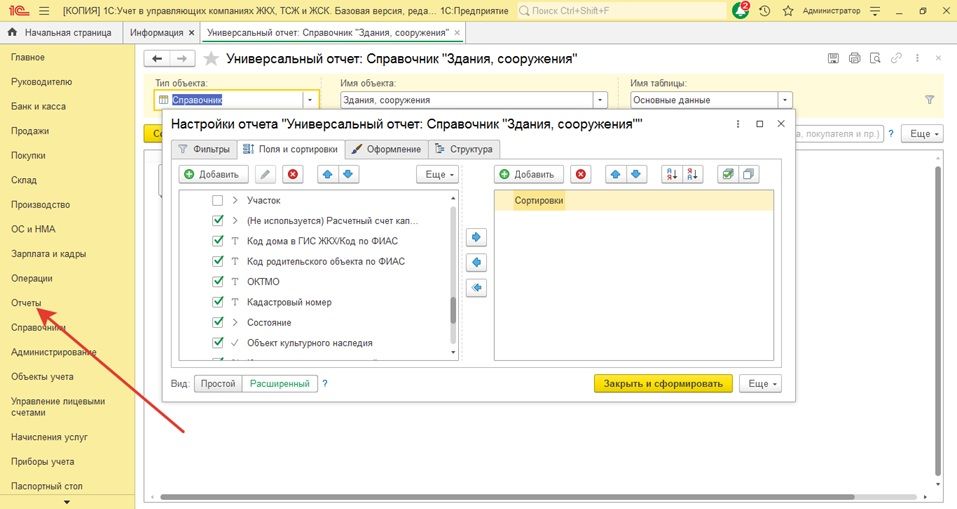Image resolution: width=957 pixels, height=509 pixels.
Task: Select Простой view mode
Action: click(x=217, y=383)
